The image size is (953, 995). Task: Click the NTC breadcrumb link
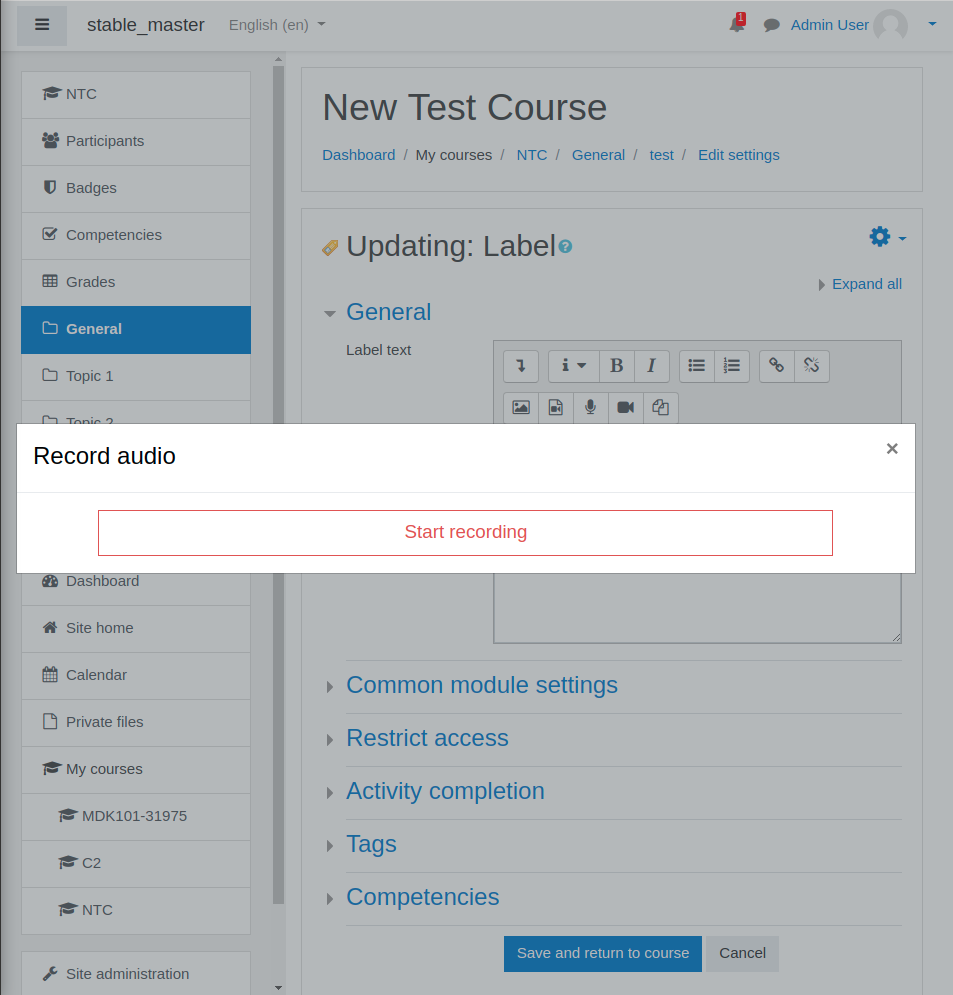tap(532, 155)
